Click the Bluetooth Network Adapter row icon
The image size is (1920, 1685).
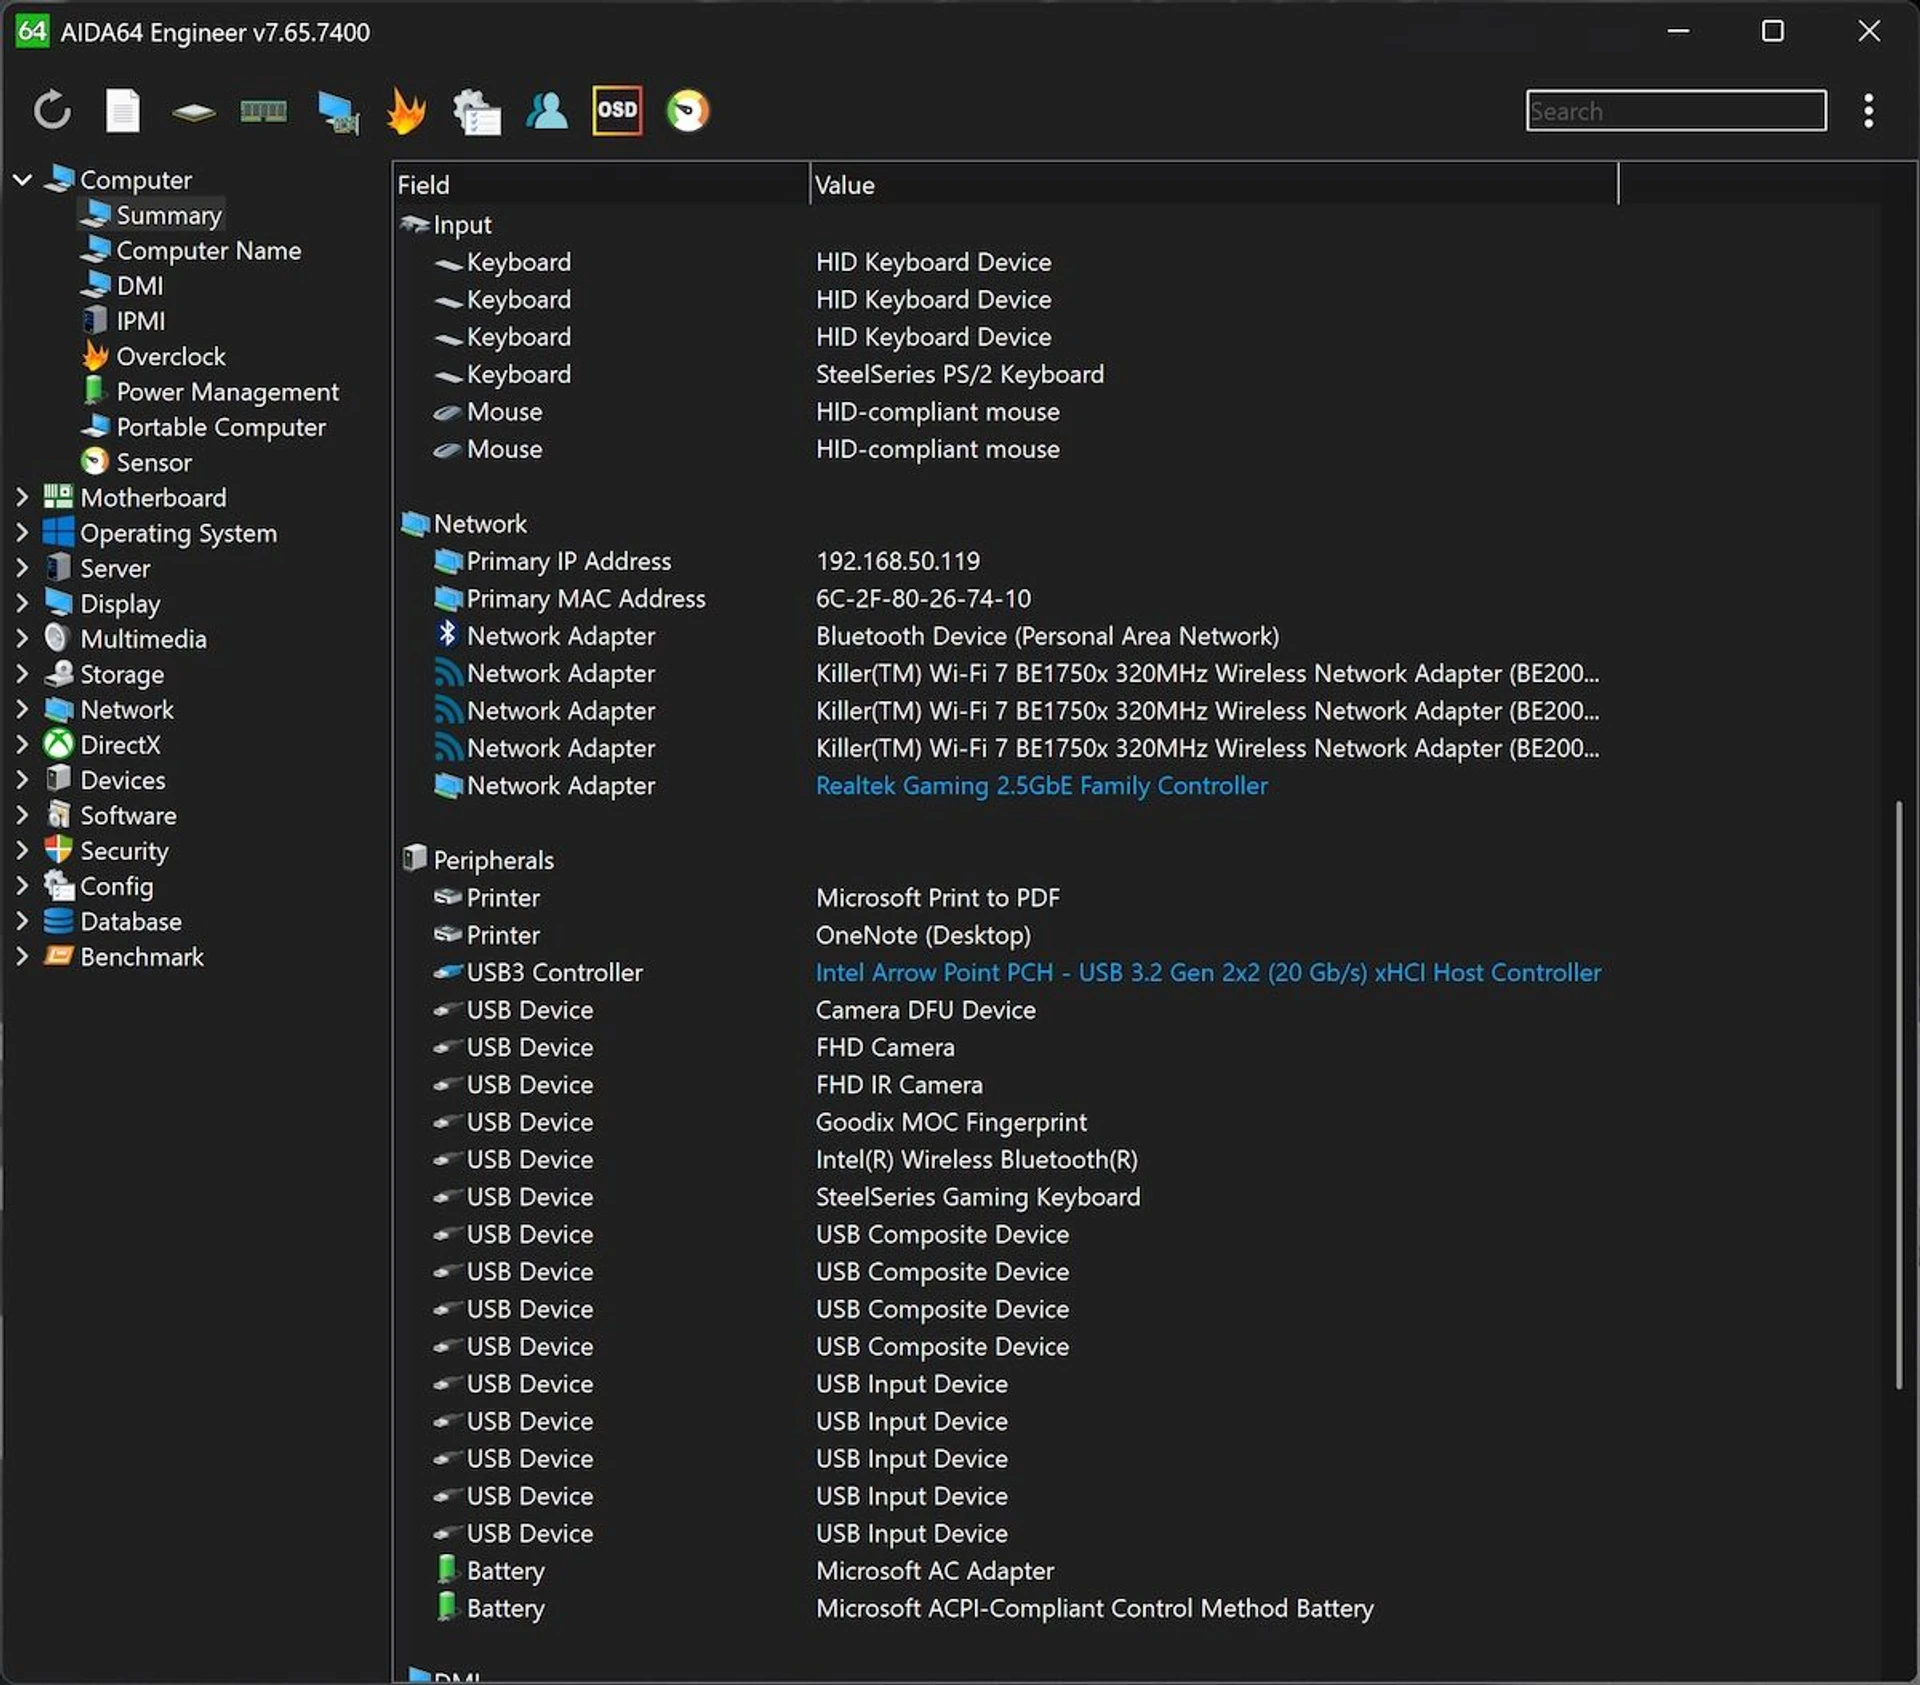click(447, 635)
